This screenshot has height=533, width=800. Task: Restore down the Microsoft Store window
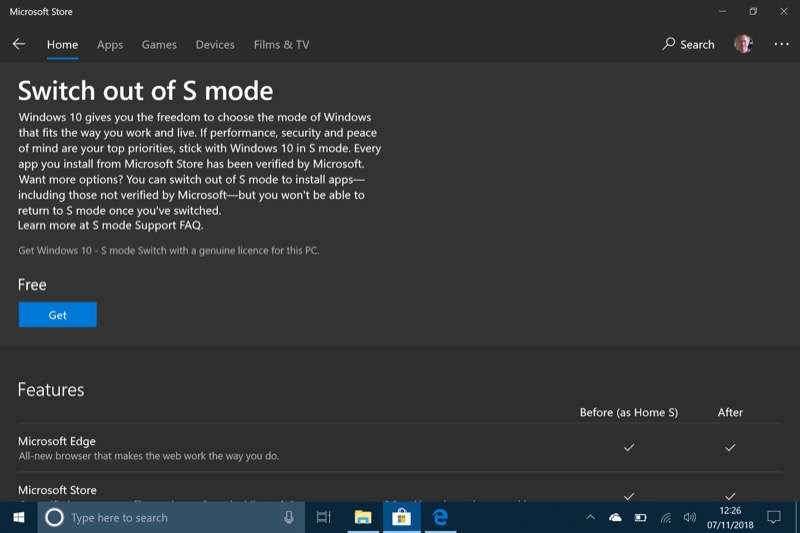(x=753, y=11)
